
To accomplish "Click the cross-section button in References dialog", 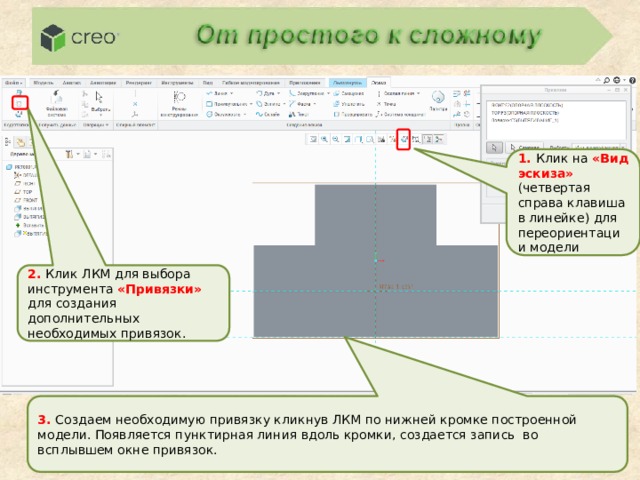I will pyautogui.click(x=525, y=147).
